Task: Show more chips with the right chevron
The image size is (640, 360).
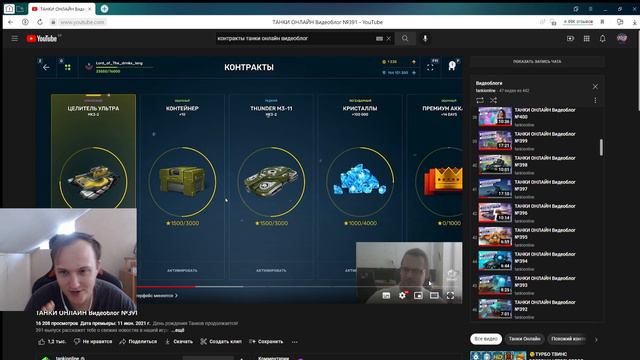Action: [596, 339]
